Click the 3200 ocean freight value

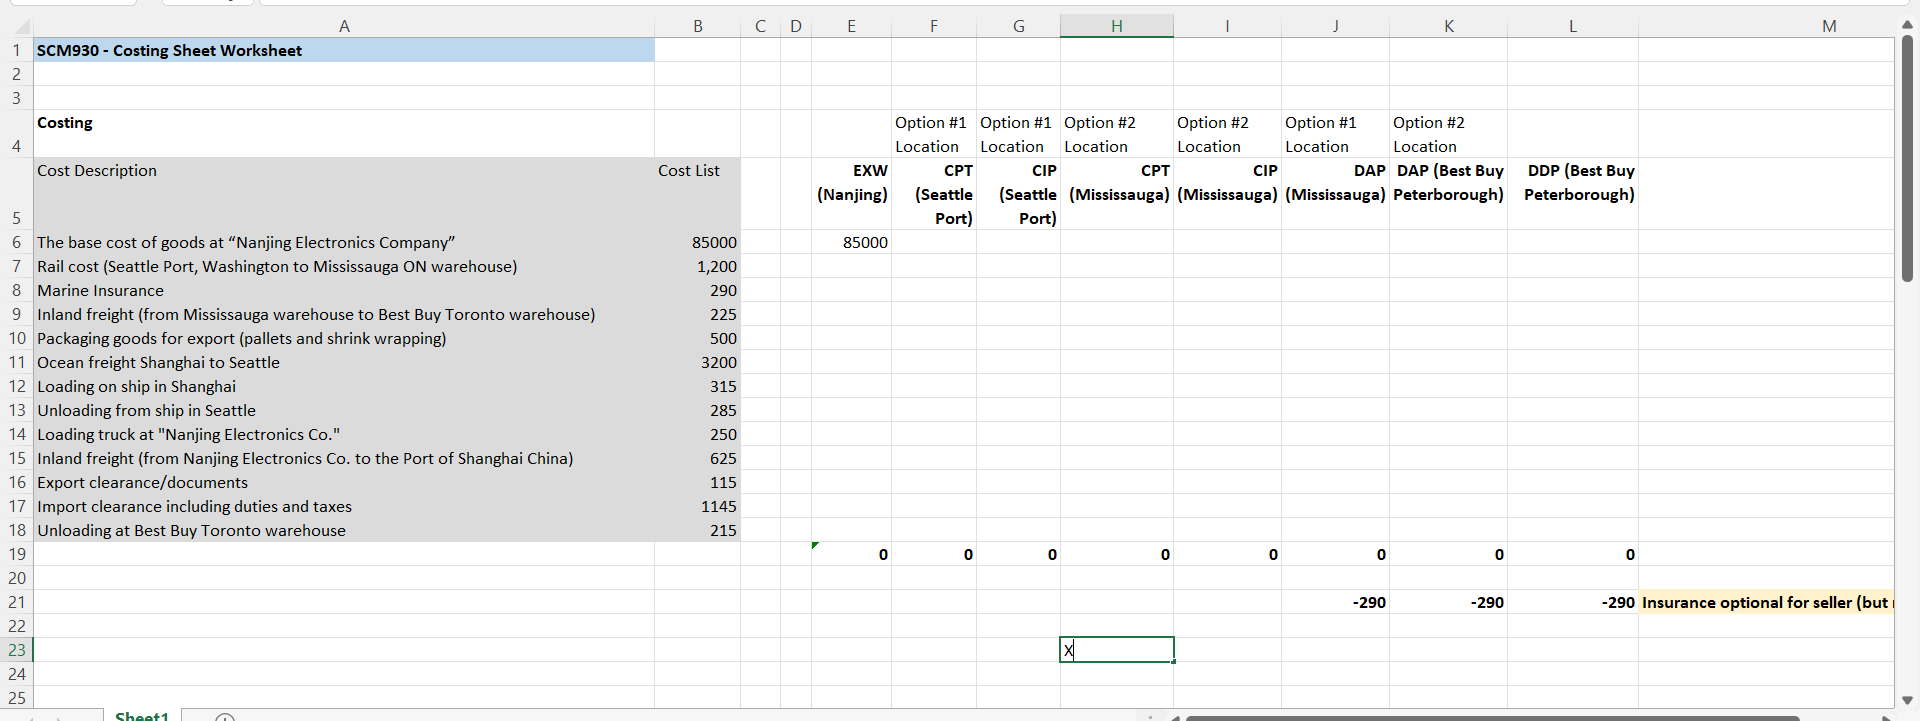coord(719,362)
